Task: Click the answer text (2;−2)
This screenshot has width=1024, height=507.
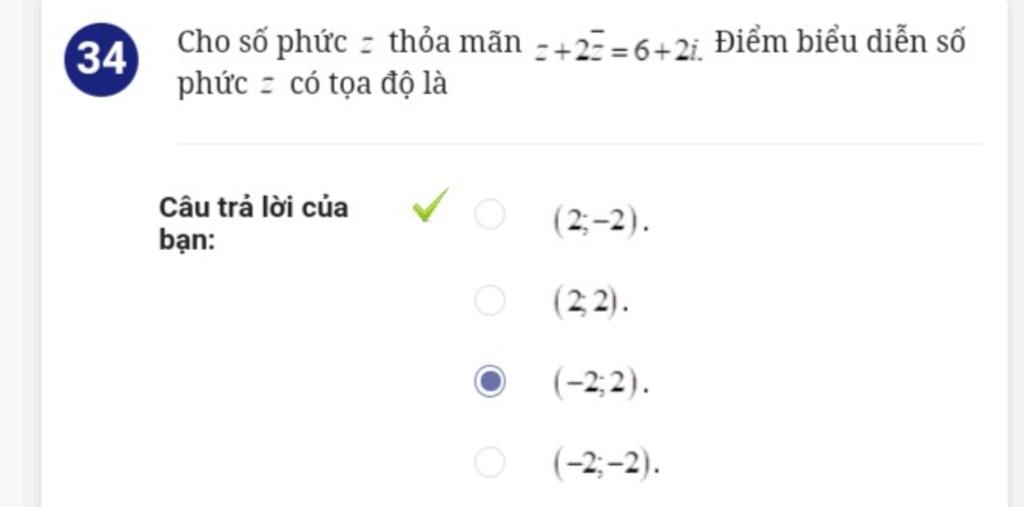Action: (x=601, y=224)
